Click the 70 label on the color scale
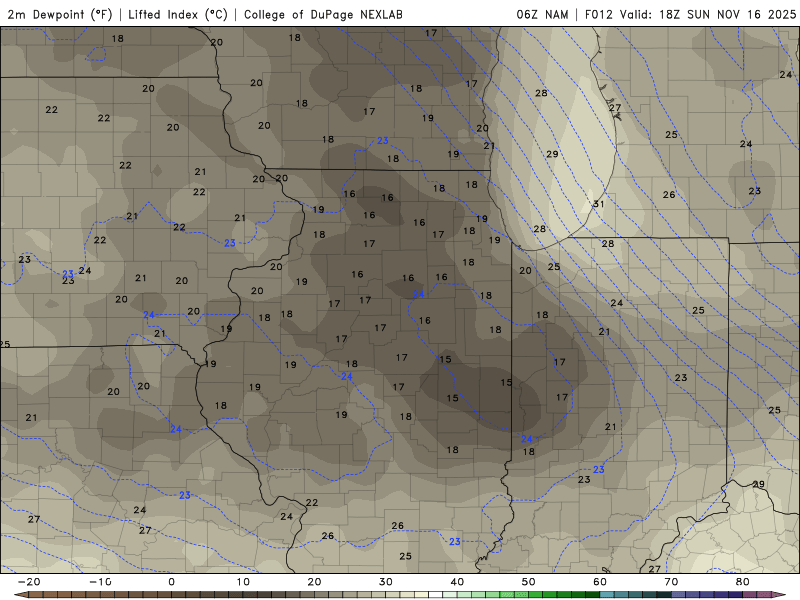 click(x=671, y=582)
